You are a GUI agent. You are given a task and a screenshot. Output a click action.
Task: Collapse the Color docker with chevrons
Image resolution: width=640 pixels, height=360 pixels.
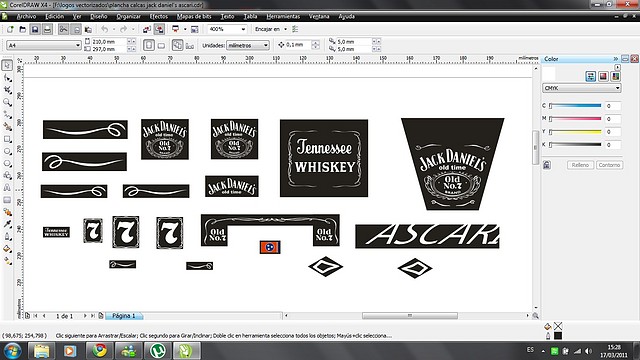tap(616, 59)
